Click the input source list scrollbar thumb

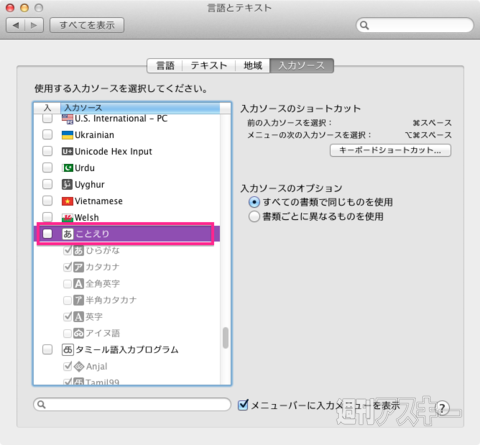226,338
